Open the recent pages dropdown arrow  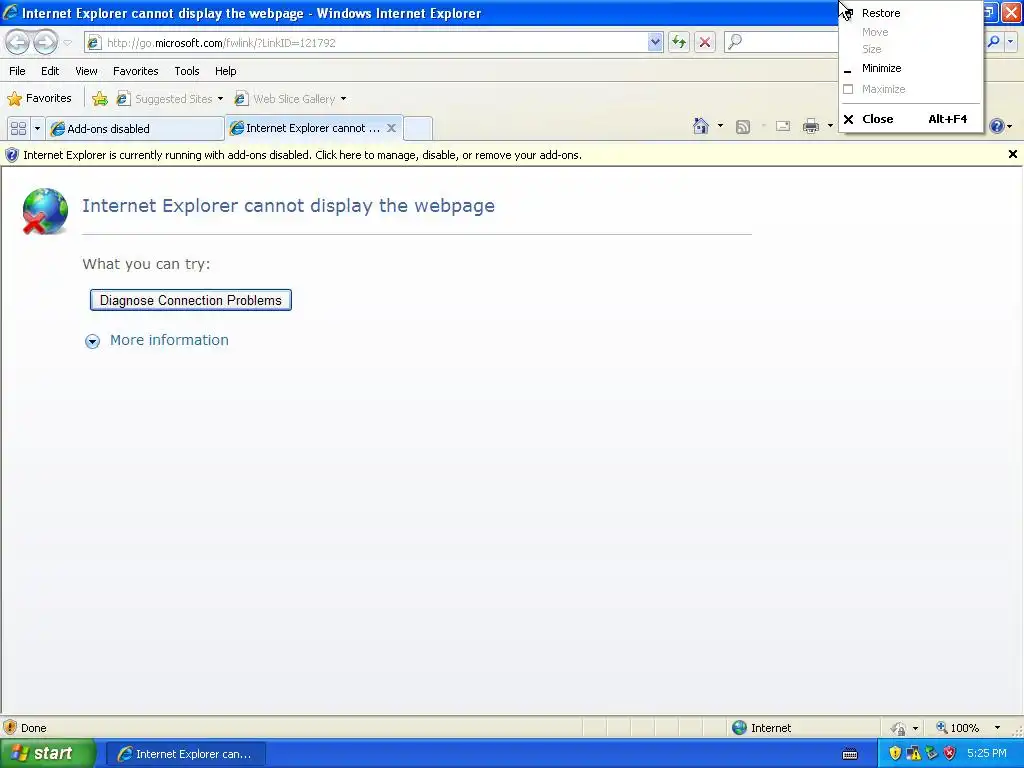coord(67,43)
